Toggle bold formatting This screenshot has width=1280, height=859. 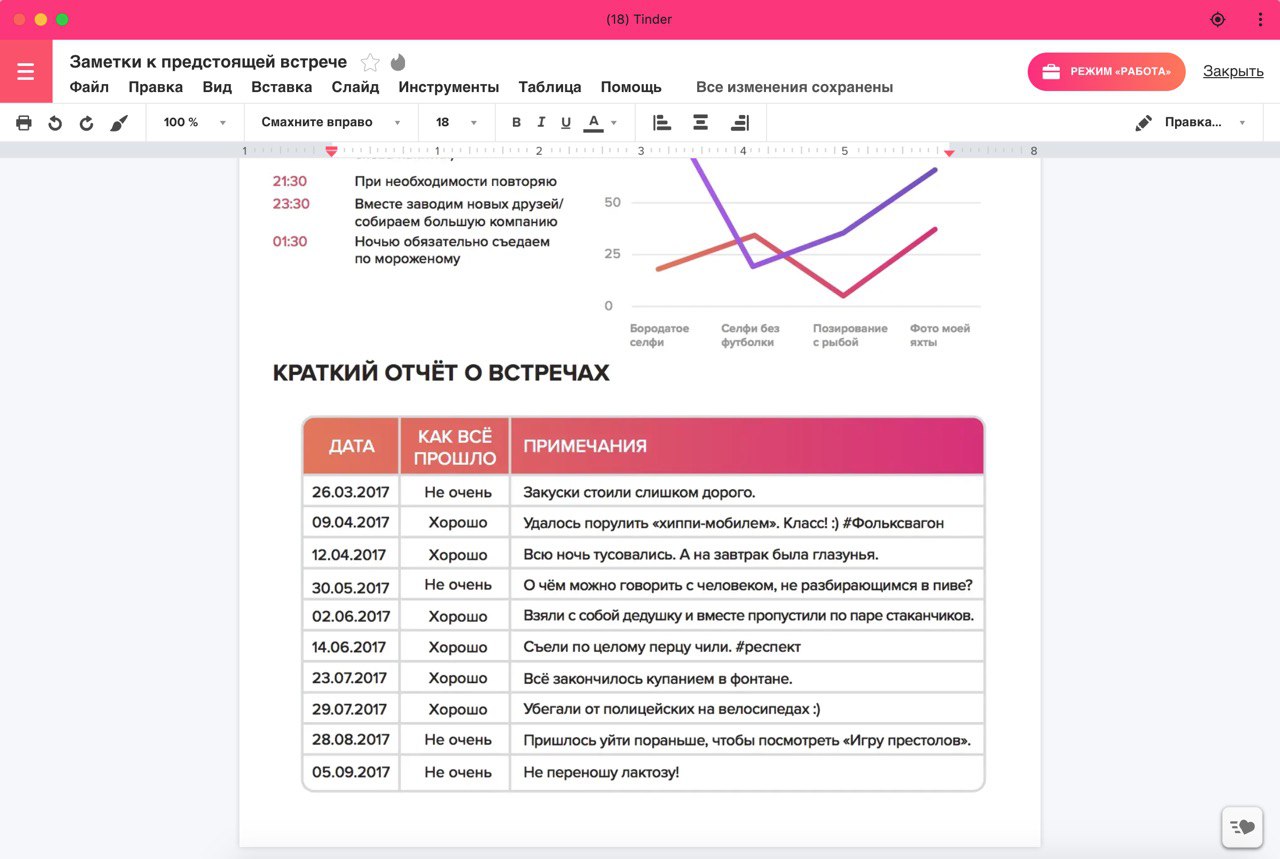517,122
